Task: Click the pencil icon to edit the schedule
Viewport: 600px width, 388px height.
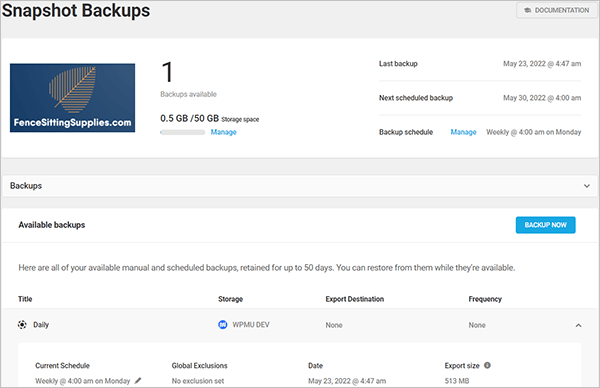Action: pos(138,380)
